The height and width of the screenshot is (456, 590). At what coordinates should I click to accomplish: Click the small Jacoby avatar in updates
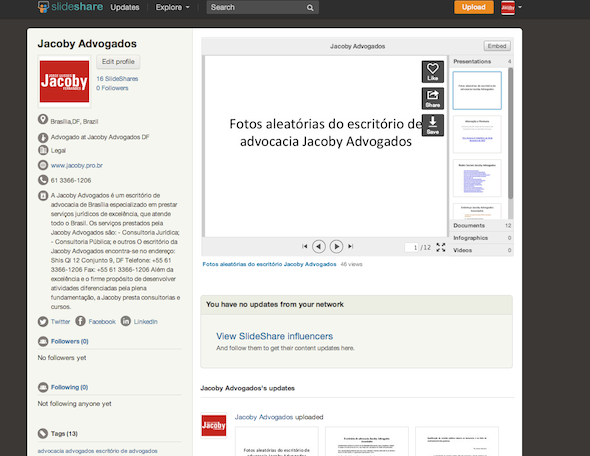point(214,426)
